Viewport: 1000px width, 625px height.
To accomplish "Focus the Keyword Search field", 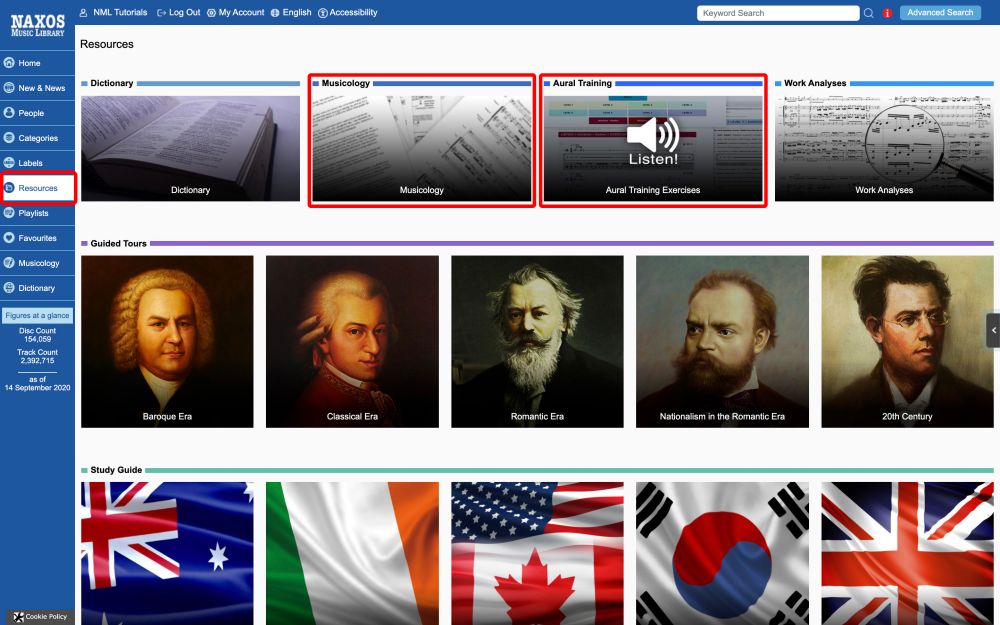I will [778, 13].
